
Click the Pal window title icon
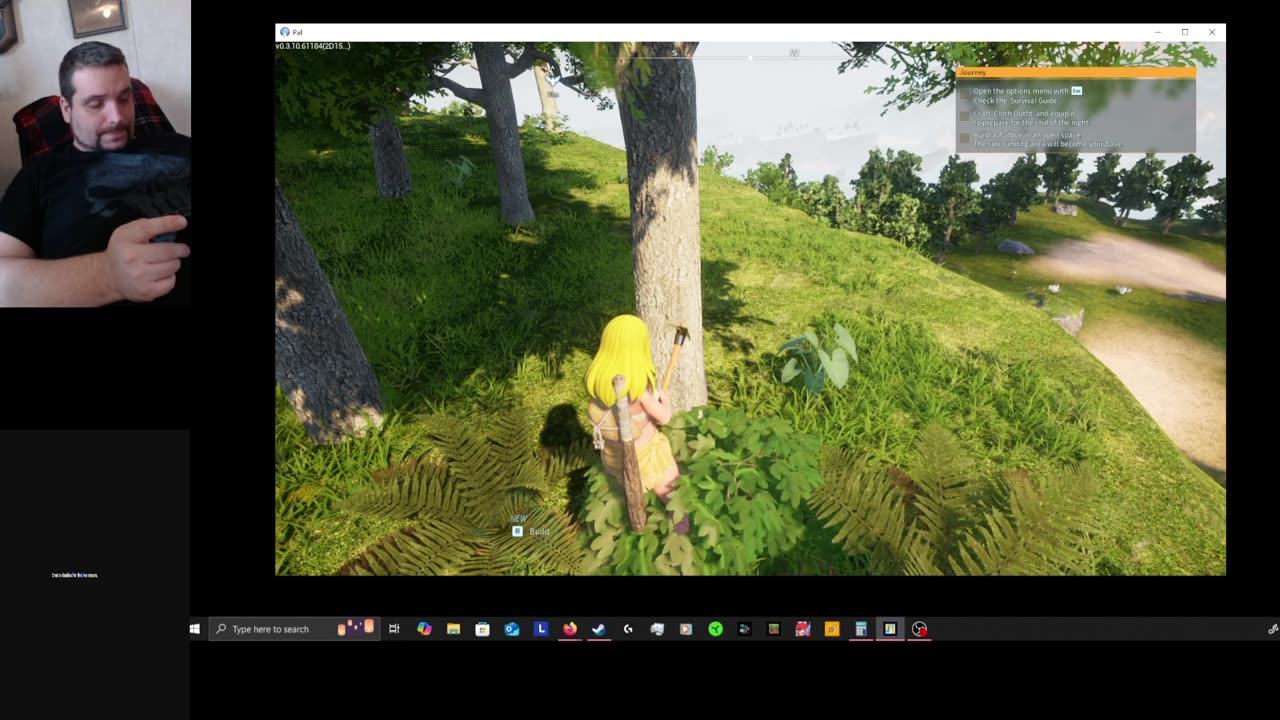[x=285, y=32]
